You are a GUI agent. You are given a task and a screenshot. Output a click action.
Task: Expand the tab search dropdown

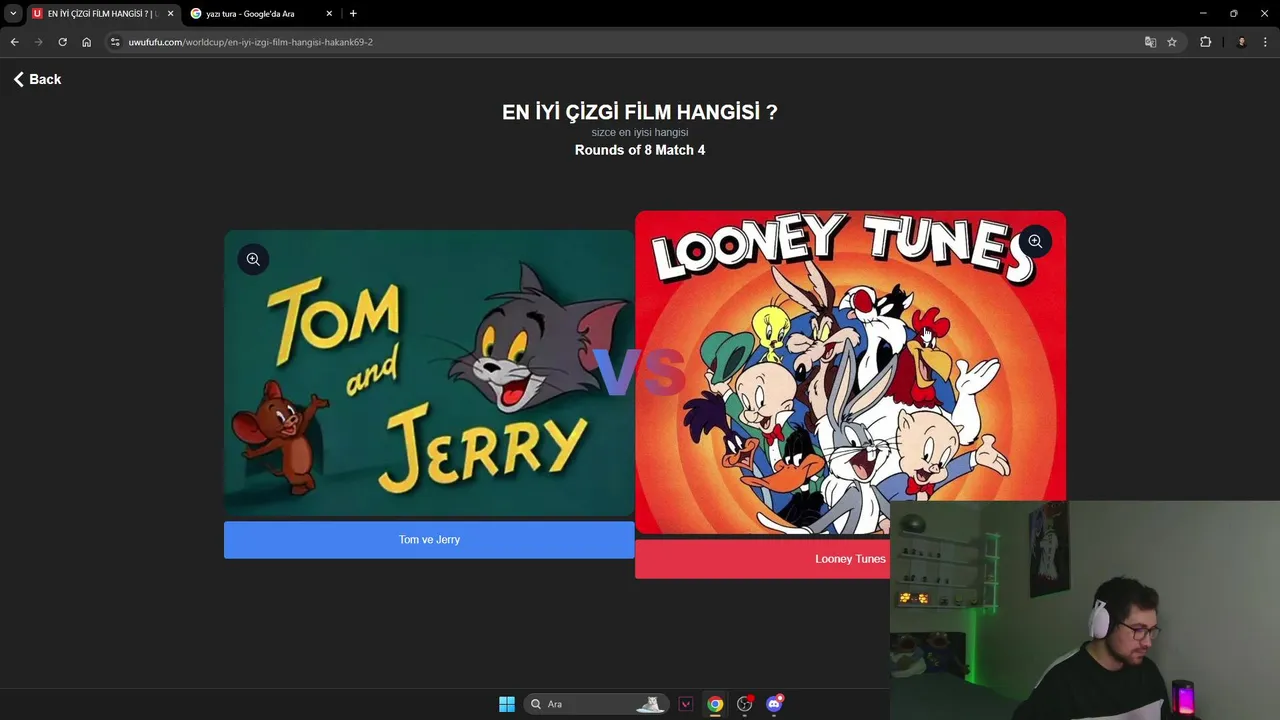coord(13,14)
